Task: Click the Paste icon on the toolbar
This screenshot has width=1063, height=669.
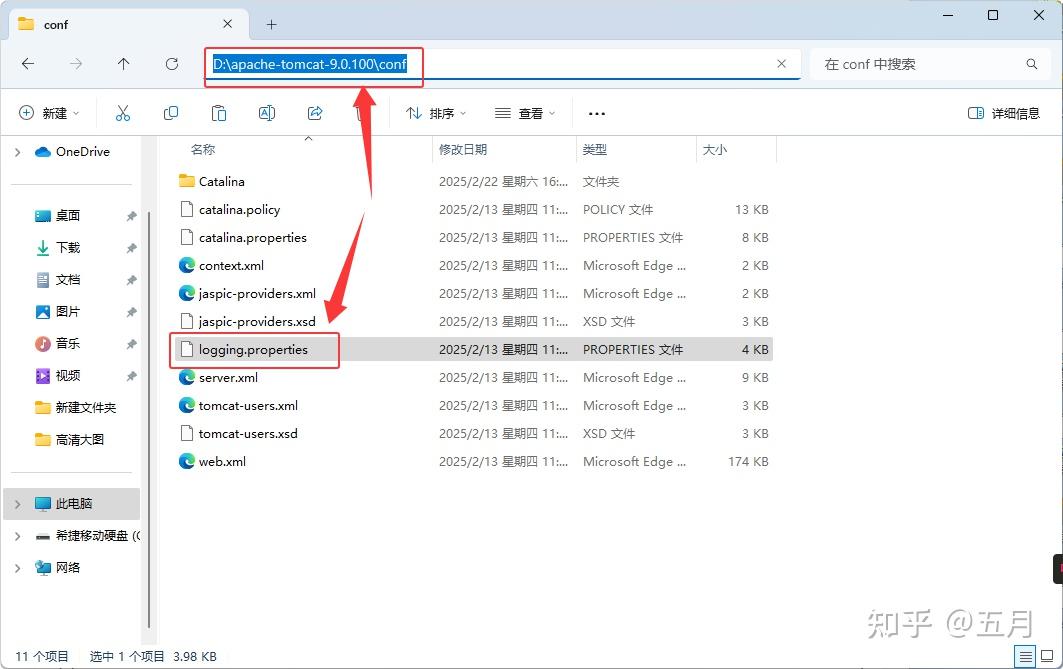Action: 219,113
